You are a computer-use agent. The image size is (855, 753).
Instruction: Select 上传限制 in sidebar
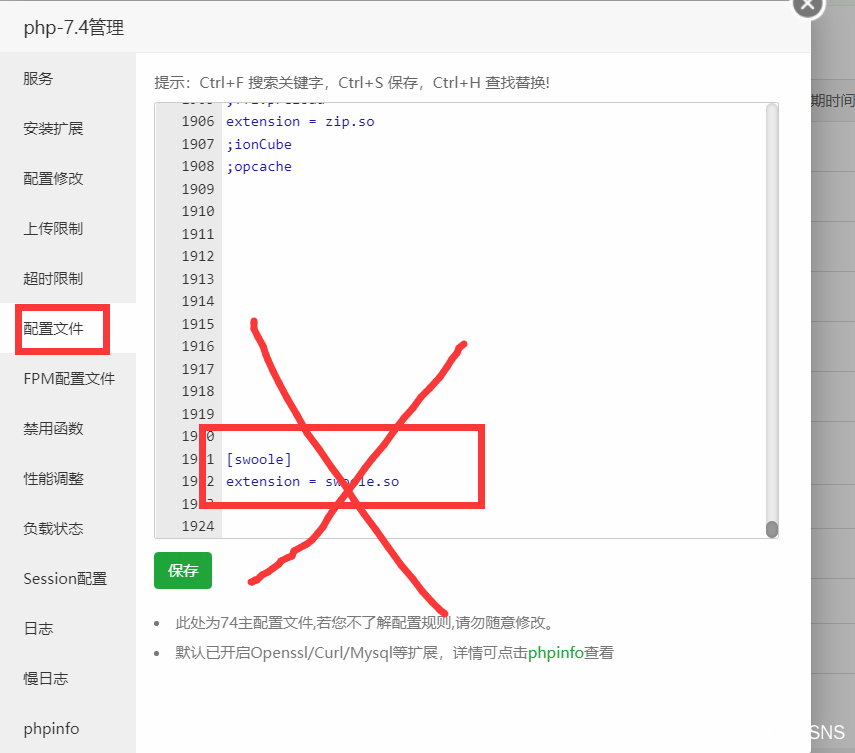pos(53,229)
